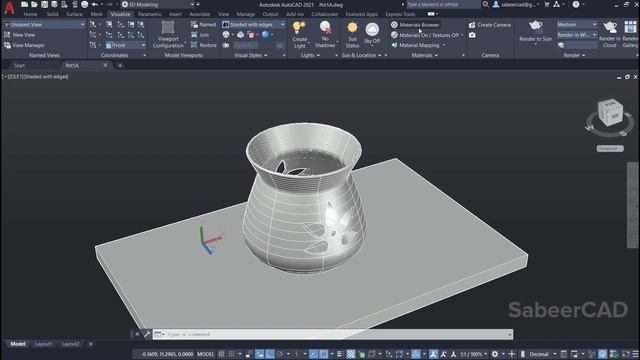Viewport: 640px width, 360px height.
Task: Click the workspace switching gear in status bar
Action: click(x=495, y=354)
